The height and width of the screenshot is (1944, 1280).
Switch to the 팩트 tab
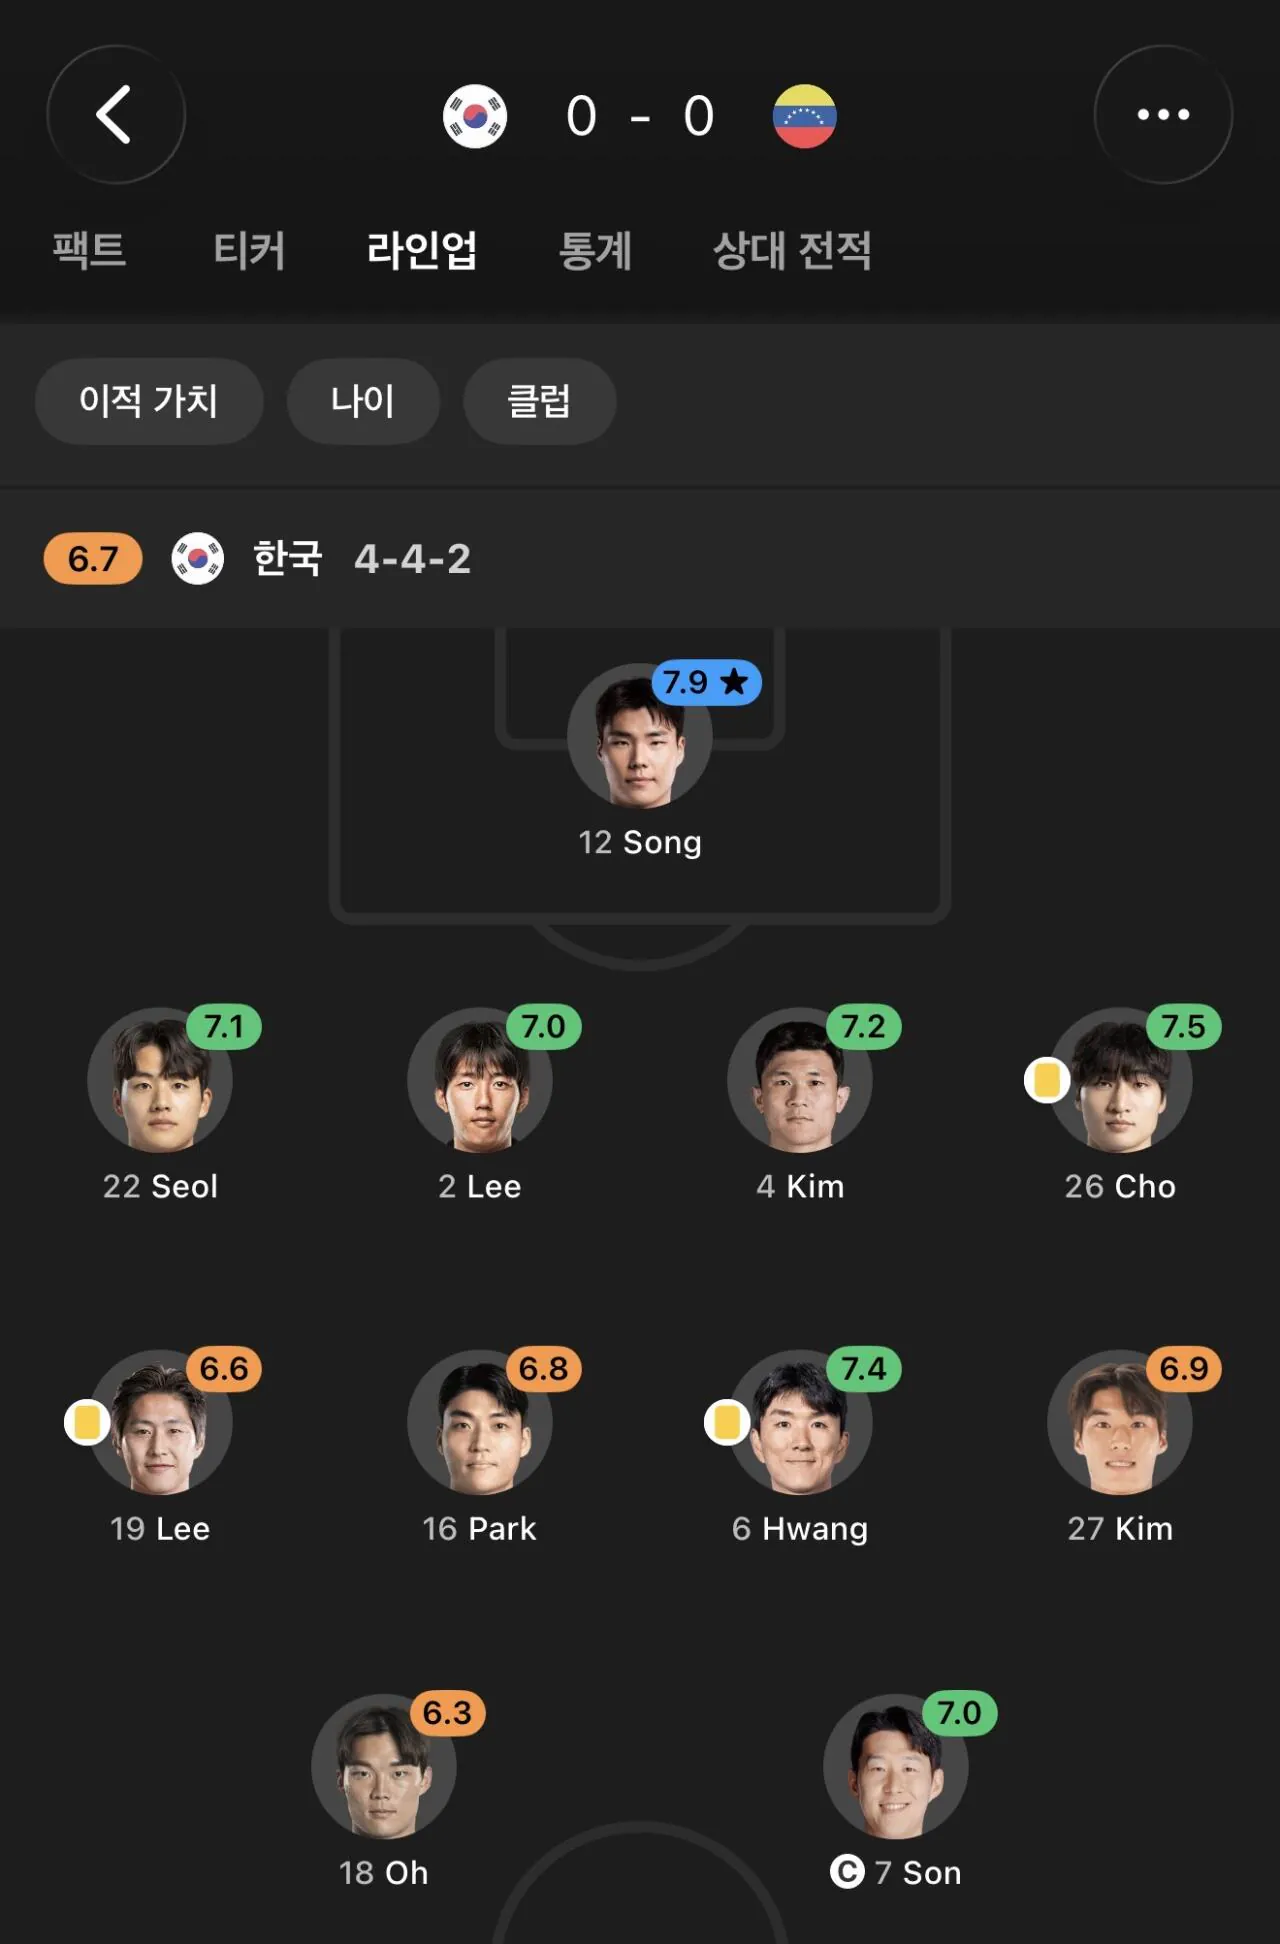coord(89,250)
